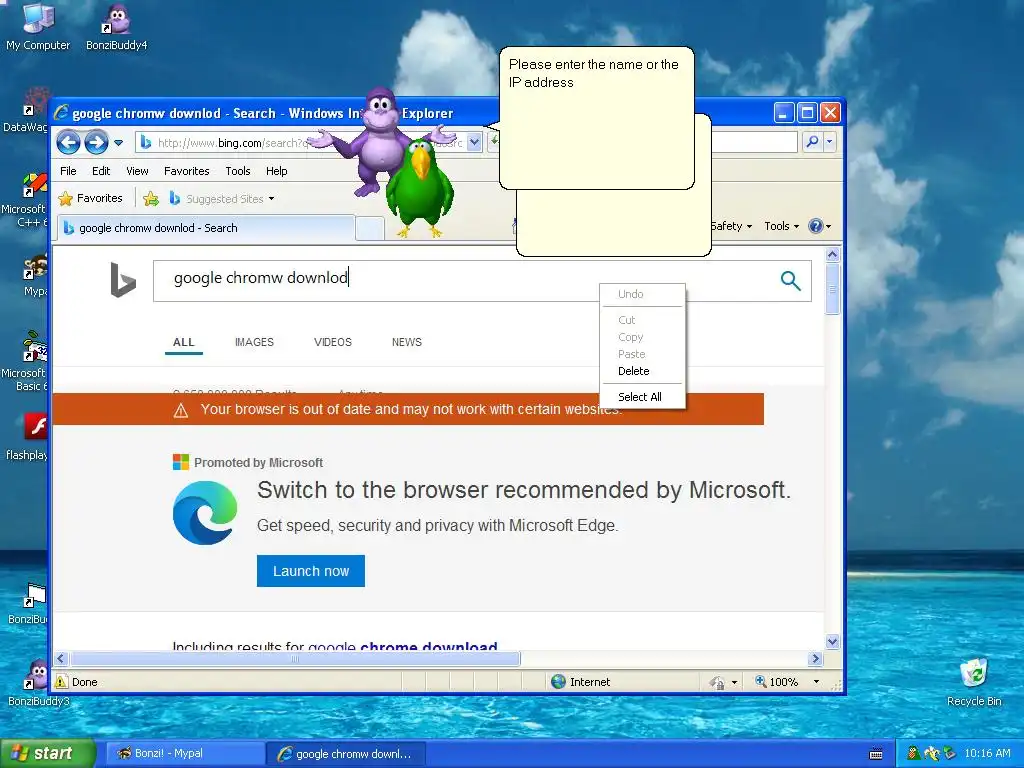Open the Favorites menu in menu bar
The height and width of the screenshot is (768, 1024).
(187, 171)
